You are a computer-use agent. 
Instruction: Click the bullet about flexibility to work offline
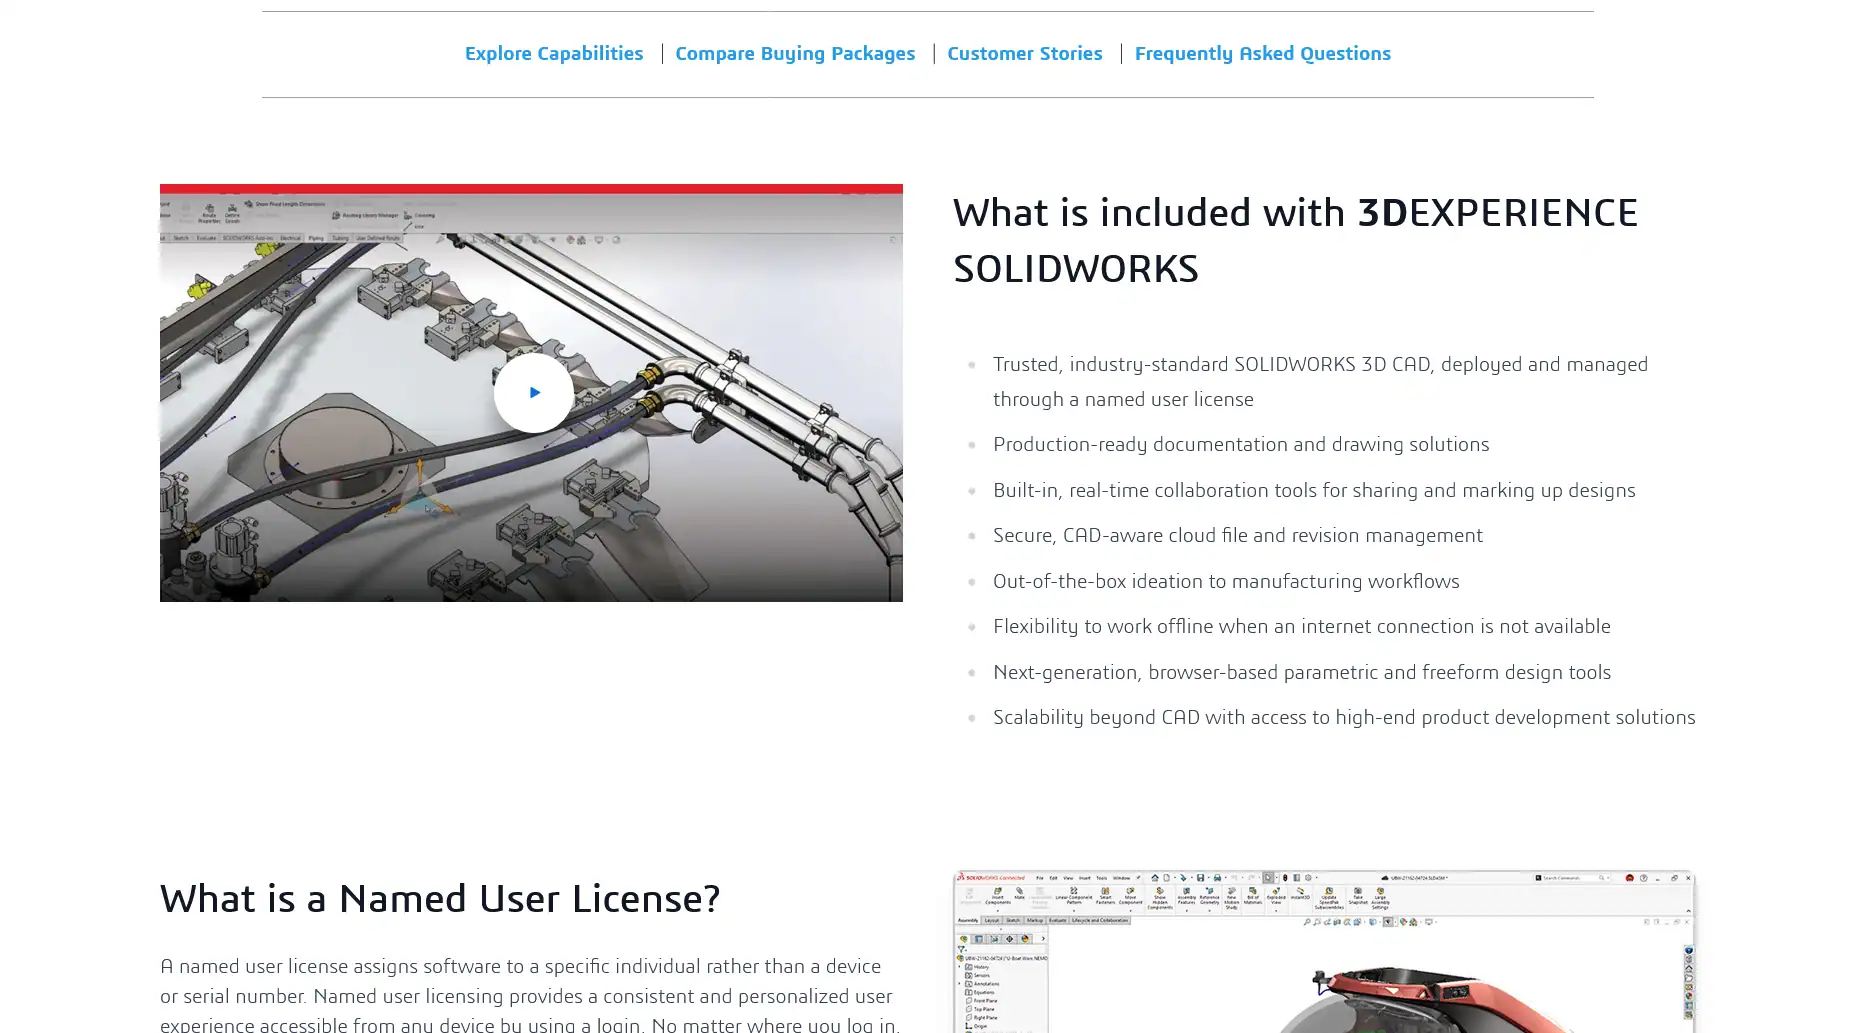click(1302, 626)
